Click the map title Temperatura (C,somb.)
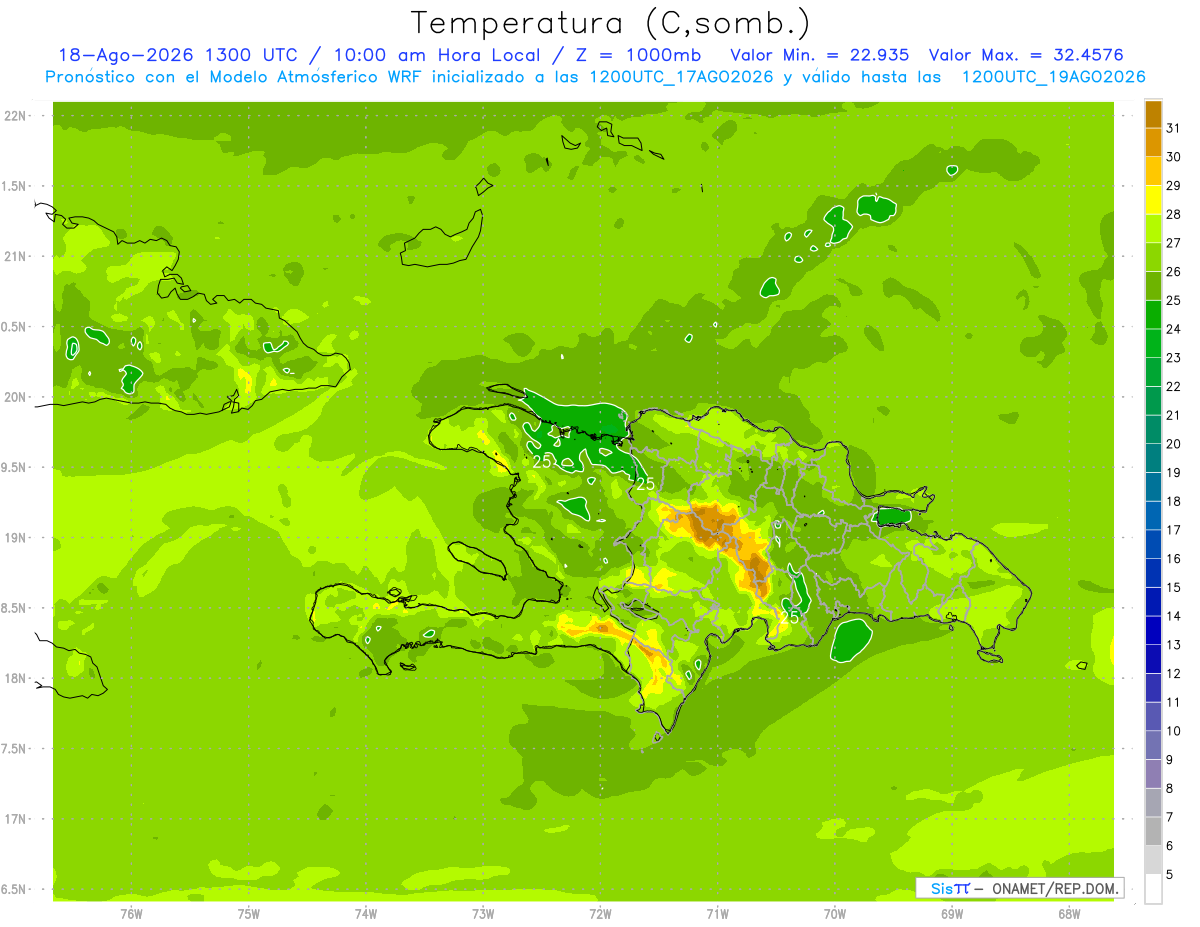 (x=610, y=22)
